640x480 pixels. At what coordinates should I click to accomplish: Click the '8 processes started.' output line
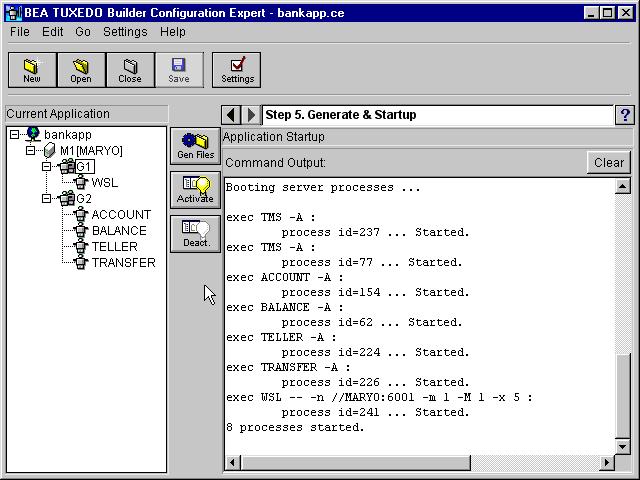pyautogui.click(x=295, y=427)
